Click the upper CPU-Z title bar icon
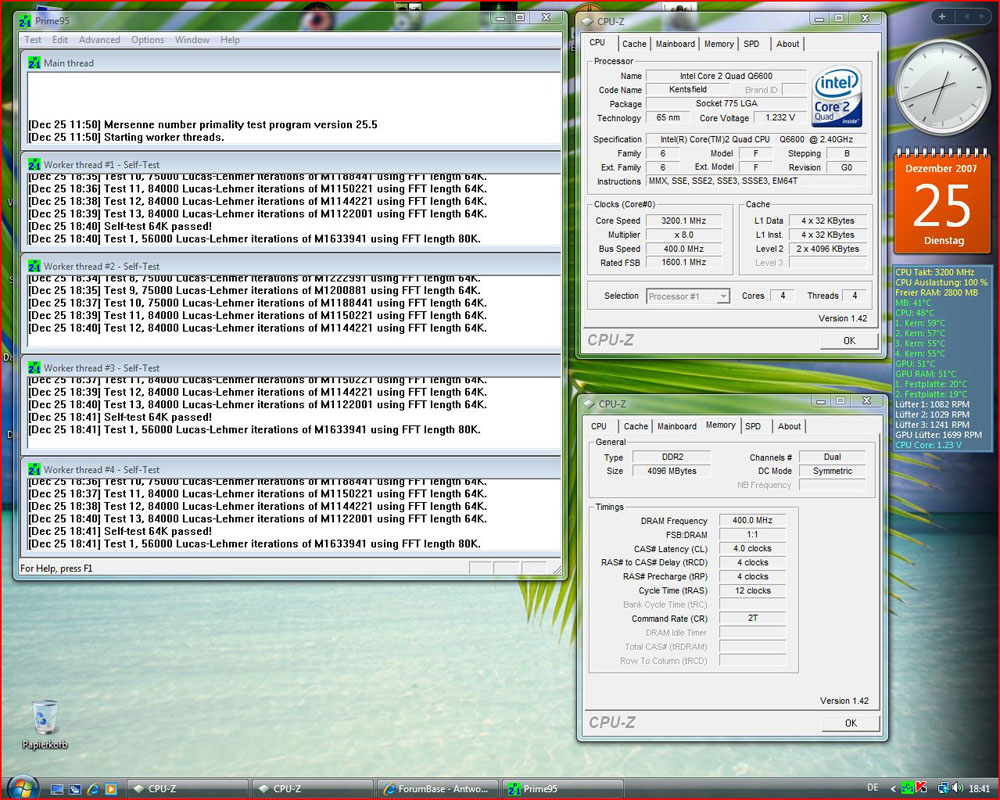1000x800 pixels. click(x=588, y=21)
